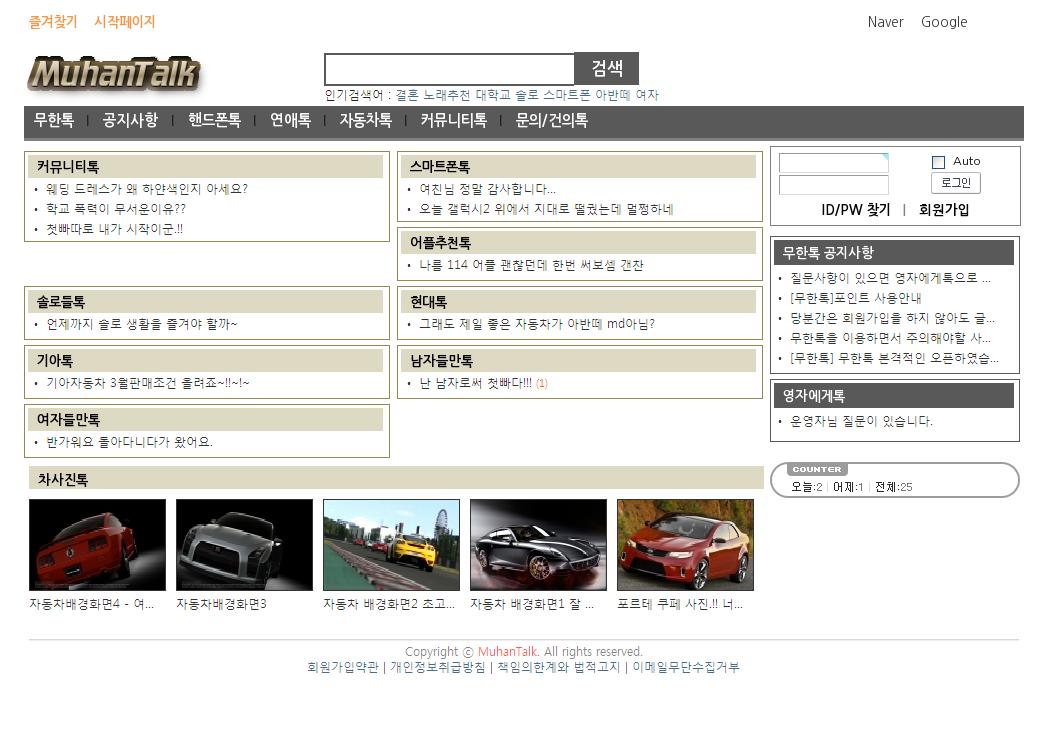Open the 공지사항 menu item
This screenshot has height=736, width=1042.
coord(130,120)
